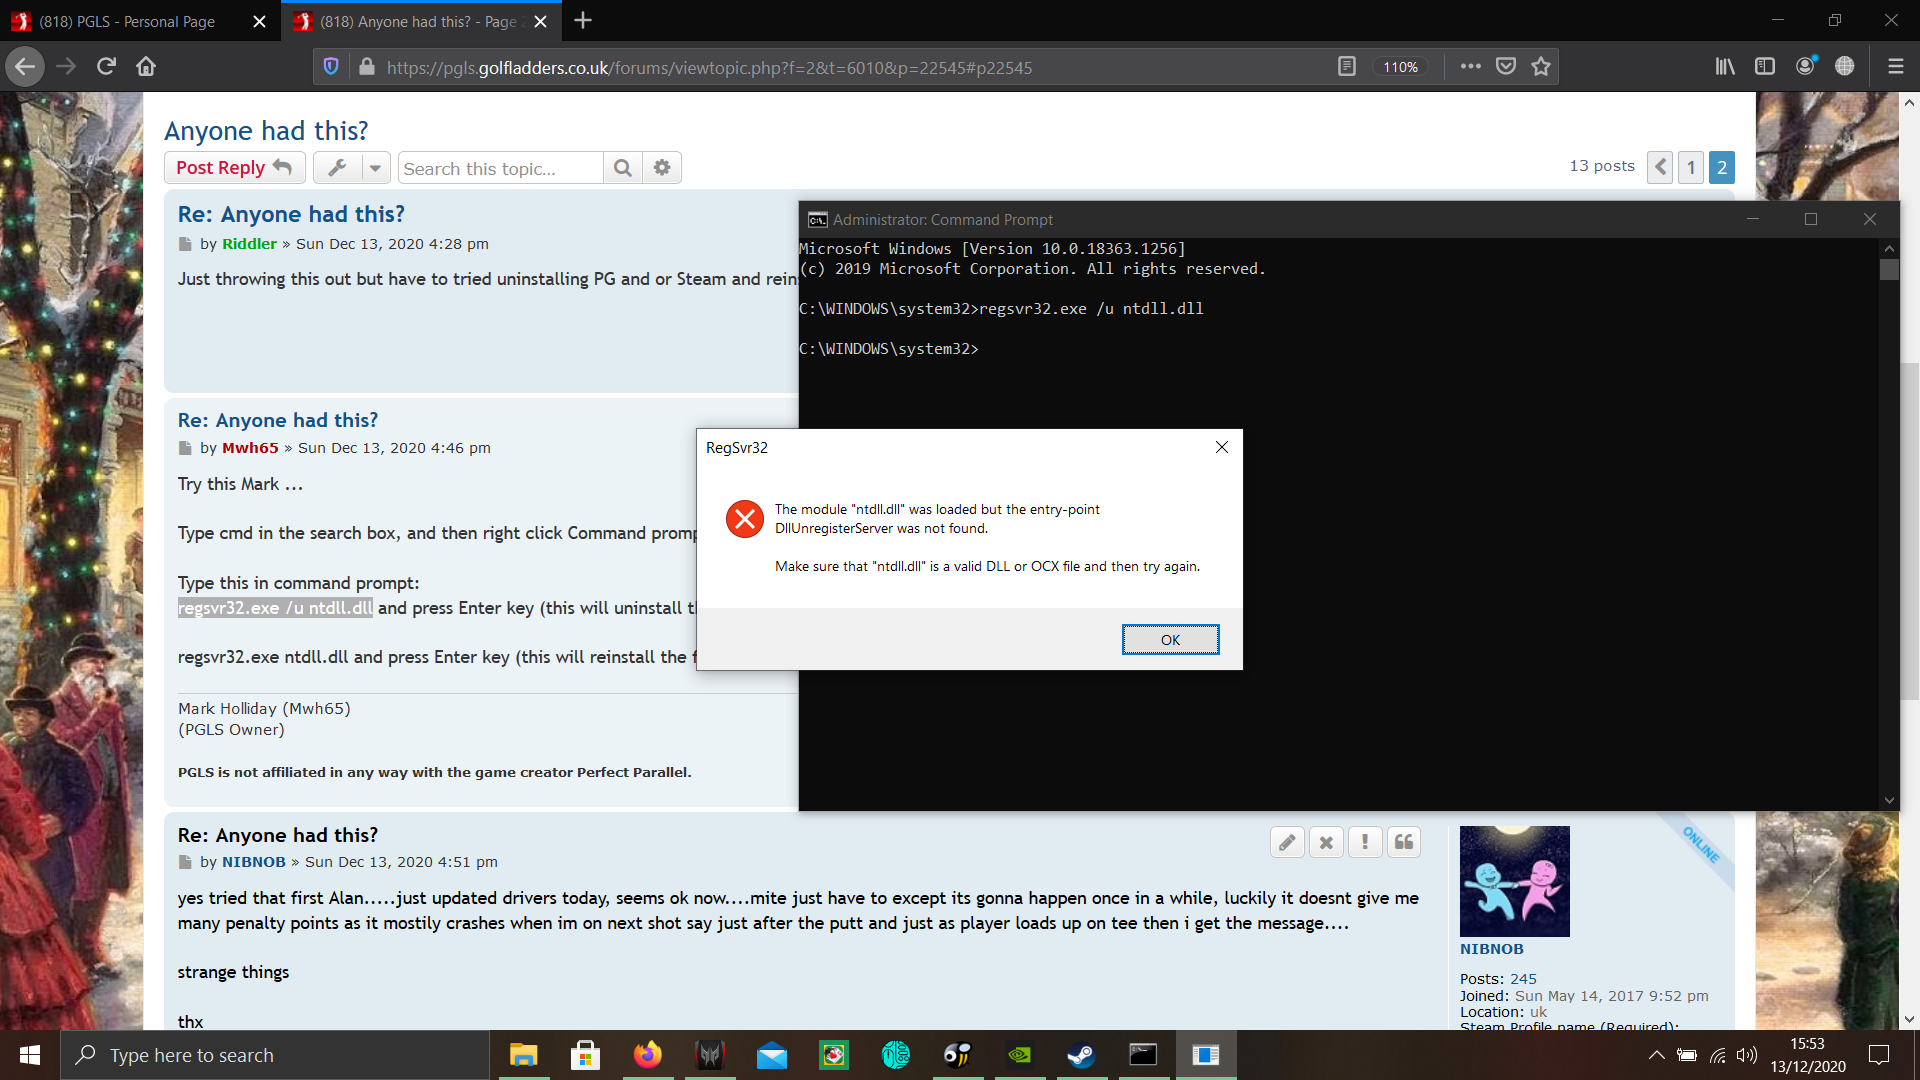Open the Pocket save icon

coord(1506,67)
